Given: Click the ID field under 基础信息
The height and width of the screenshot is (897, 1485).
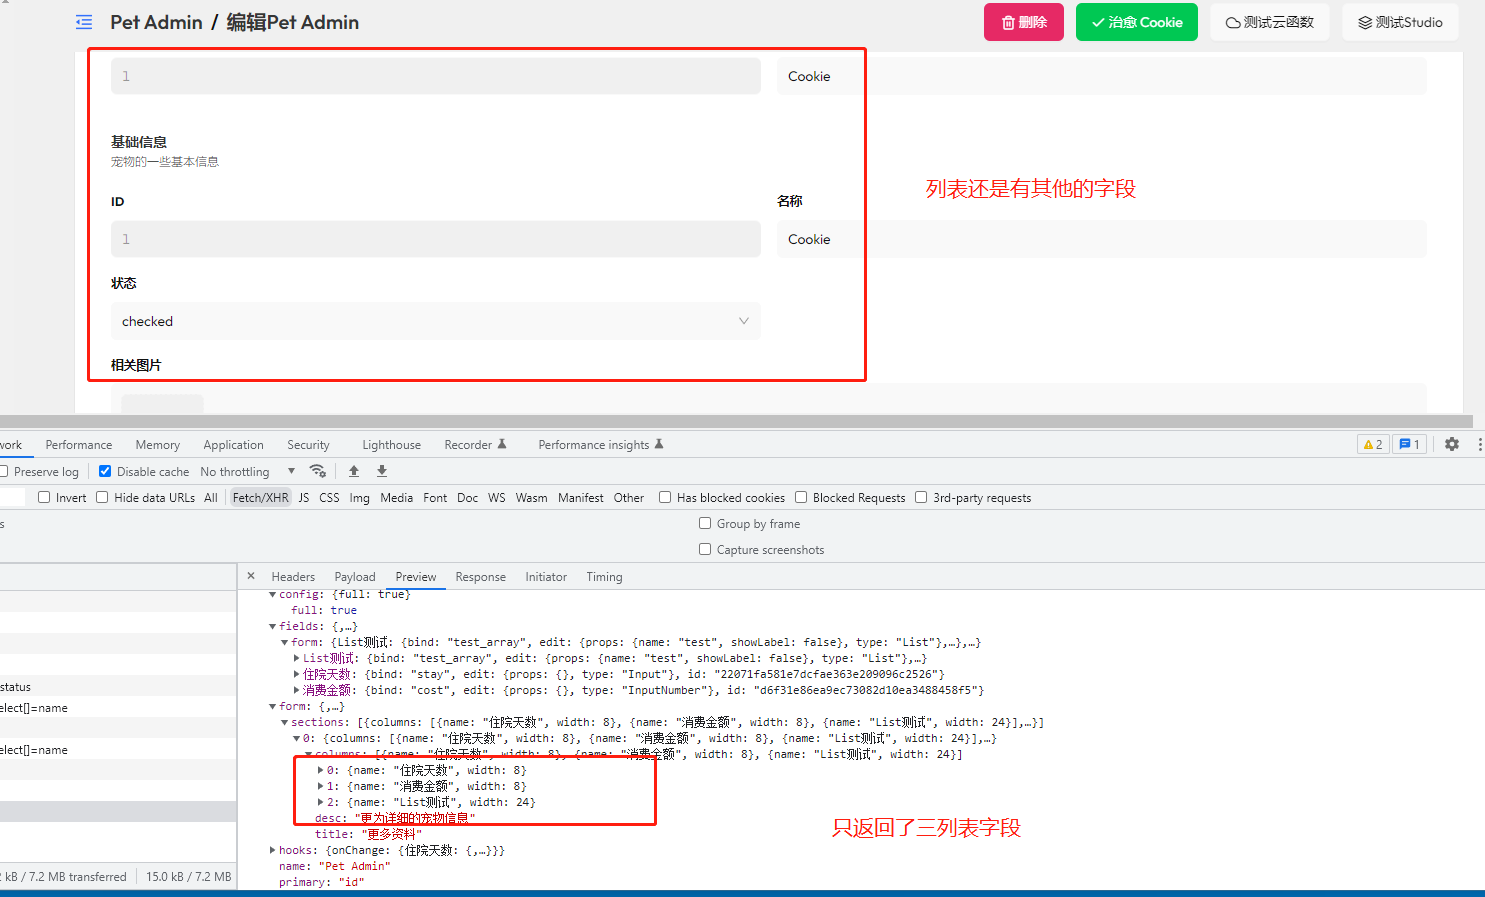Looking at the screenshot, I should [435, 239].
